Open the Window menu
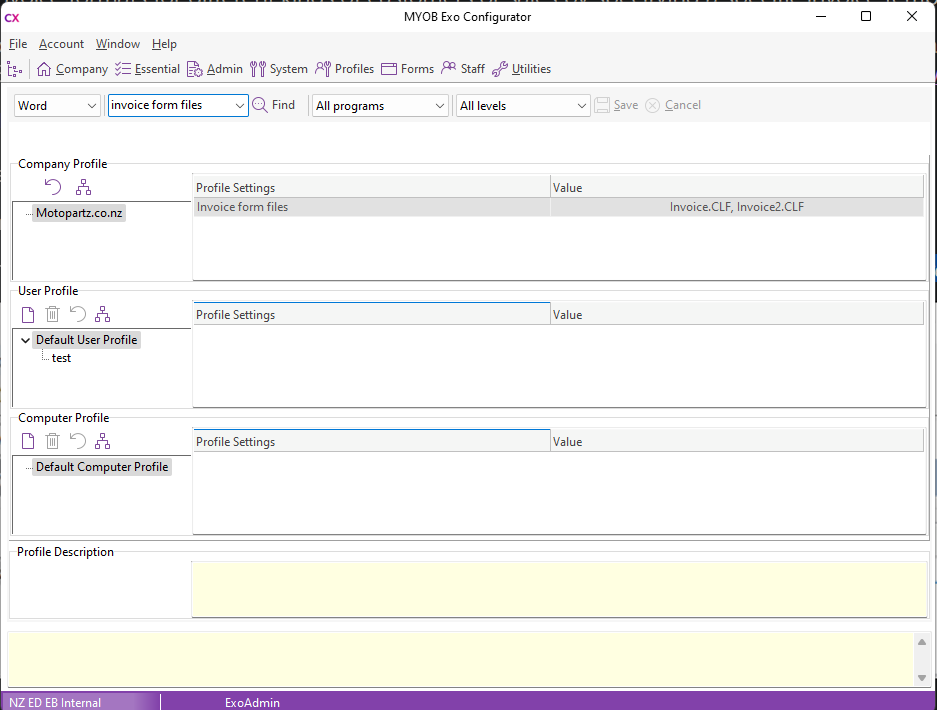Screen dimensions: 937x710 point(118,44)
